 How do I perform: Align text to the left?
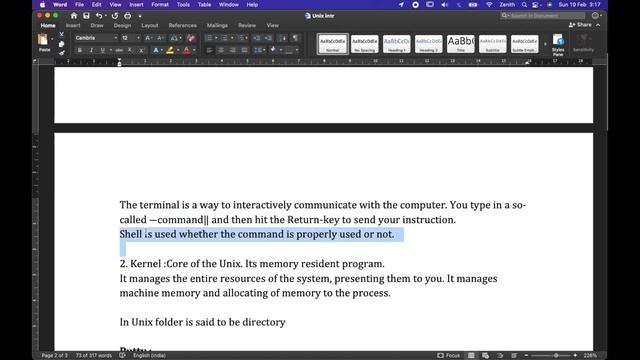(209, 50)
